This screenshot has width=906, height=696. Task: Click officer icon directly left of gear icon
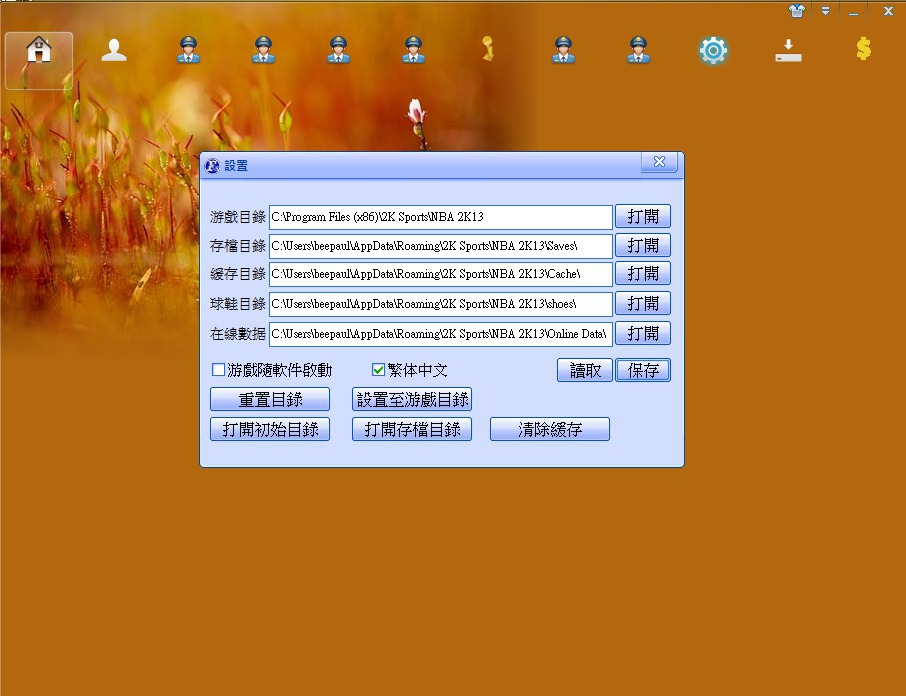coord(638,50)
